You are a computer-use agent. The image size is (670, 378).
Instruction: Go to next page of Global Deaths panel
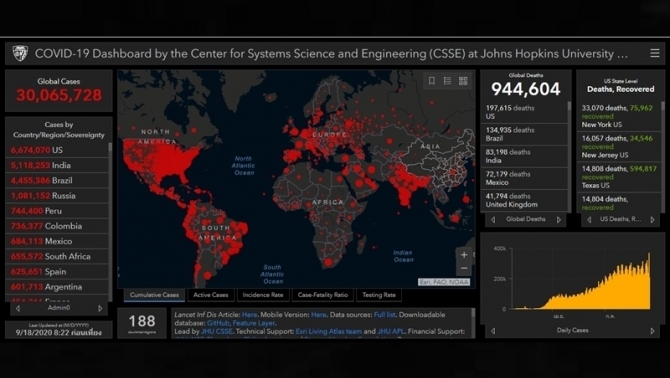pos(558,220)
